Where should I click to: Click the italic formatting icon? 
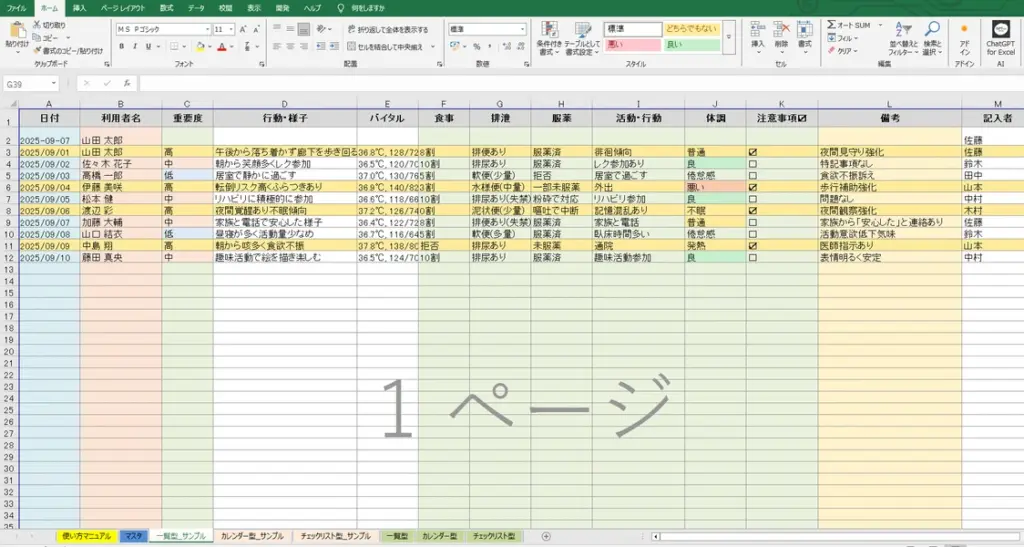133,47
